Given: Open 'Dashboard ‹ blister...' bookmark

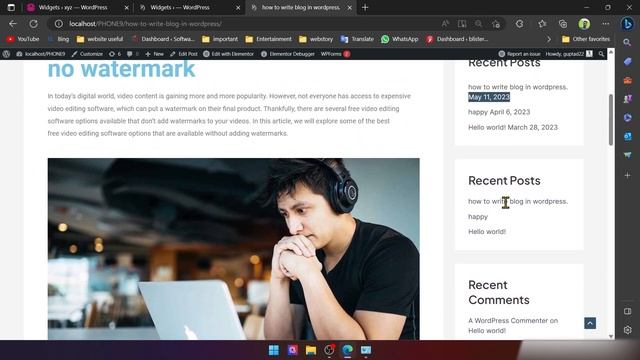Looking at the screenshot, I should tap(457, 39).
